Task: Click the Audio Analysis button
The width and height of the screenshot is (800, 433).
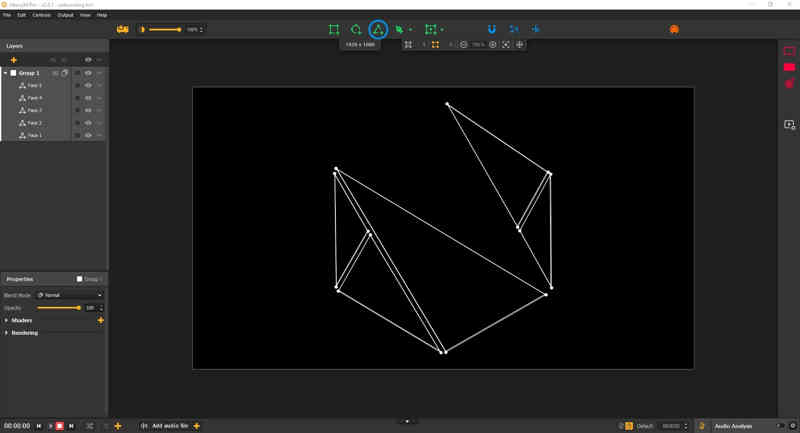Action: (x=733, y=426)
